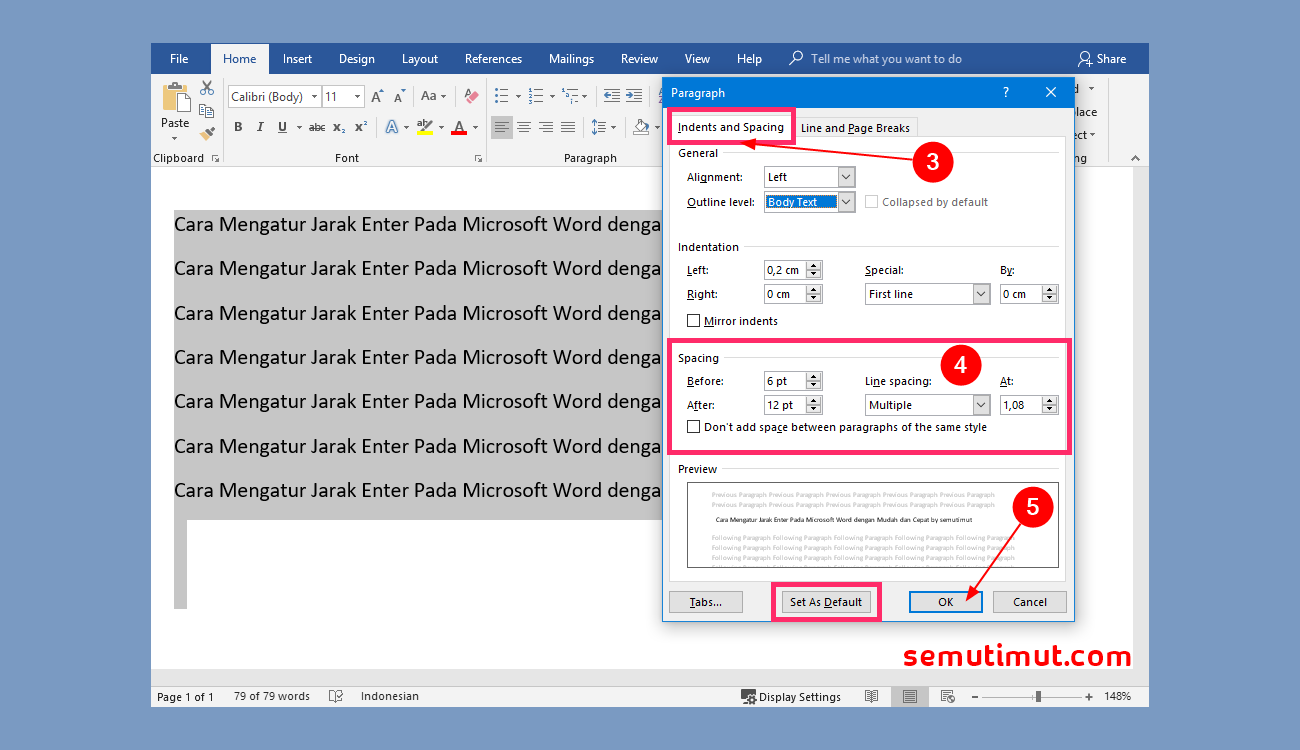This screenshot has width=1300, height=750.
Task: Toggle the Collapsed by default checkbox
Action: (x=871, y=202)
